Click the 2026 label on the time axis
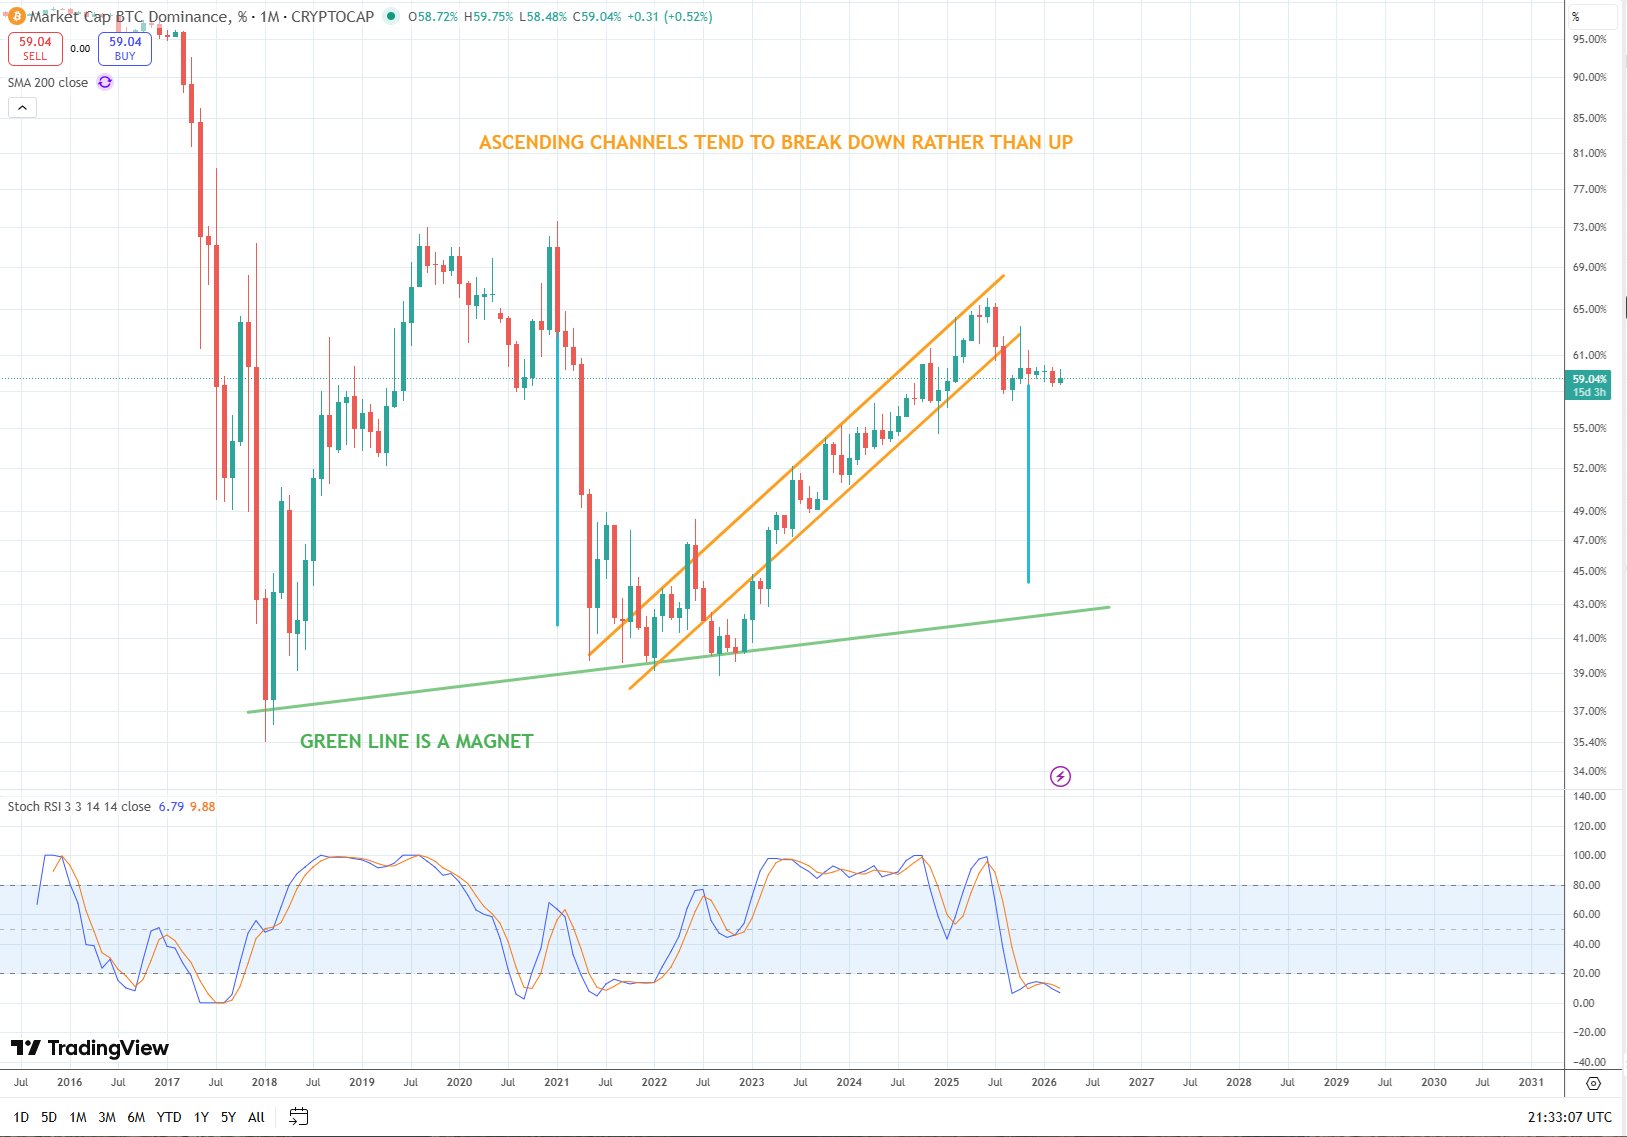 tap(1044, 1082)
